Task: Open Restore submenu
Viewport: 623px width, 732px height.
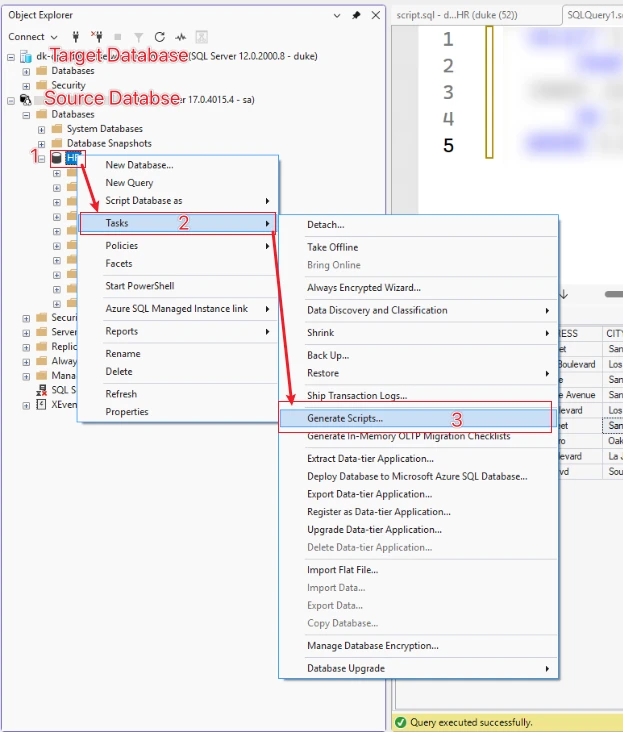Action: 418,373
